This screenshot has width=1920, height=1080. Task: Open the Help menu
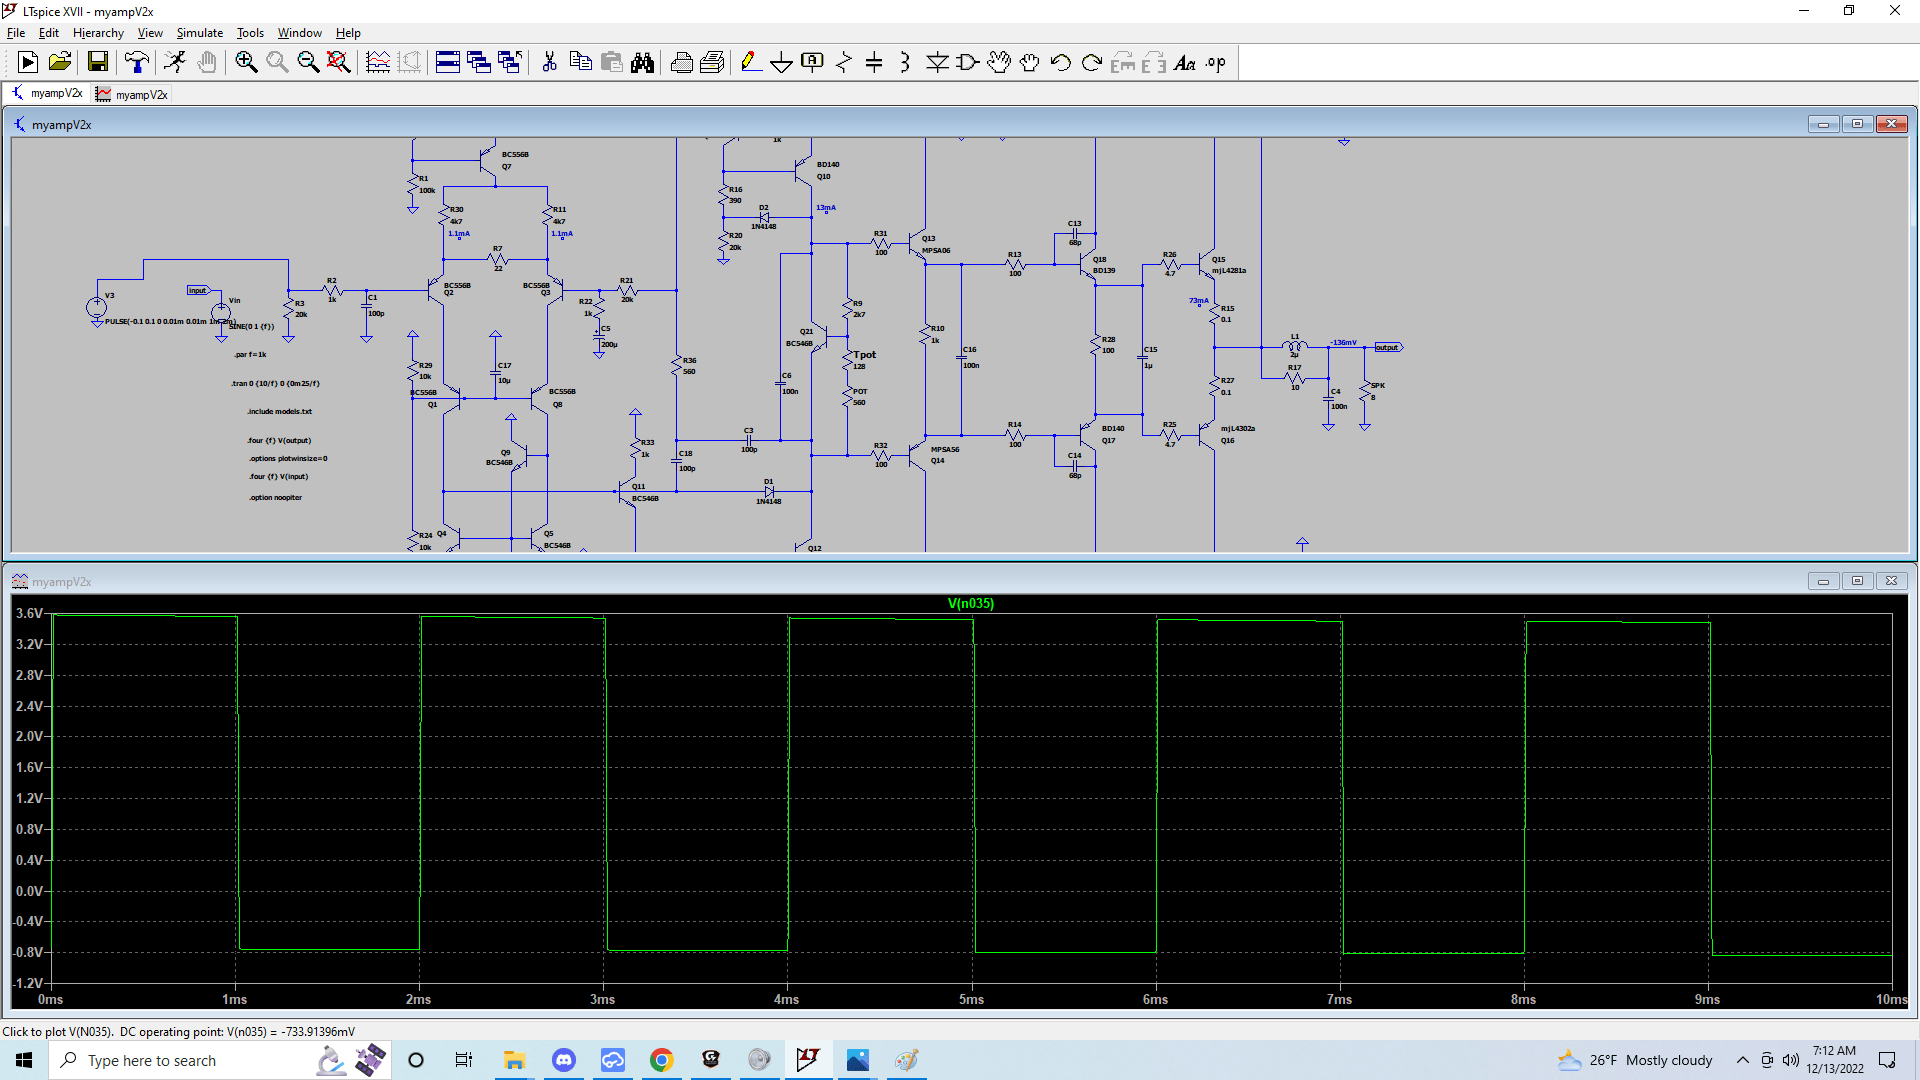point(348,33)
